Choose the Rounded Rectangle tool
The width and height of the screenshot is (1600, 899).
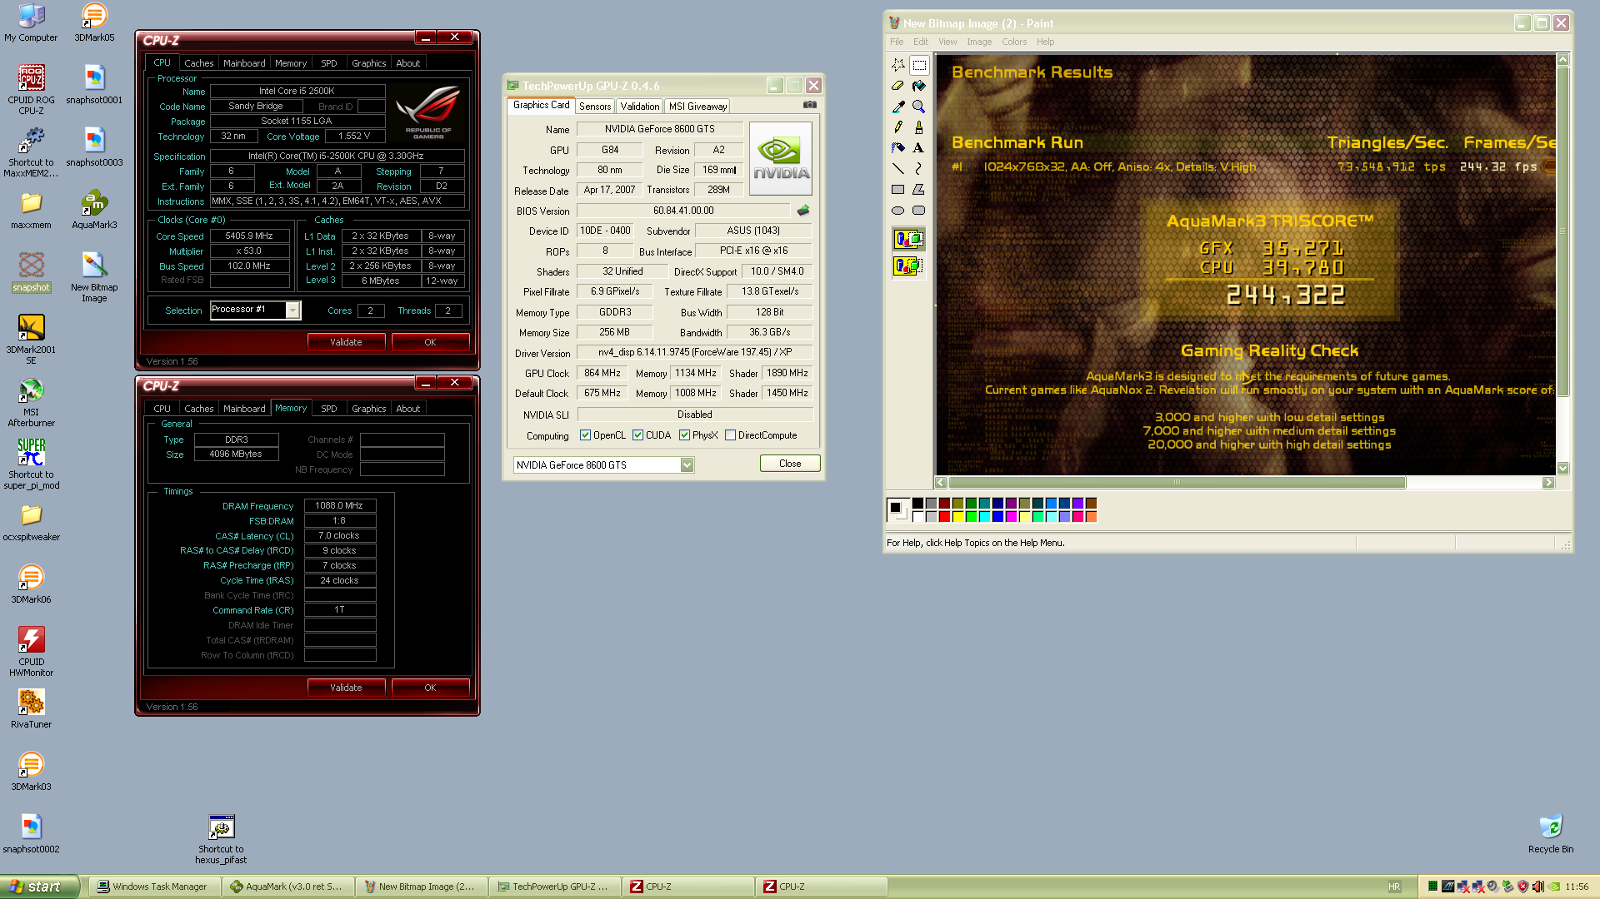[x=919, y=210]
